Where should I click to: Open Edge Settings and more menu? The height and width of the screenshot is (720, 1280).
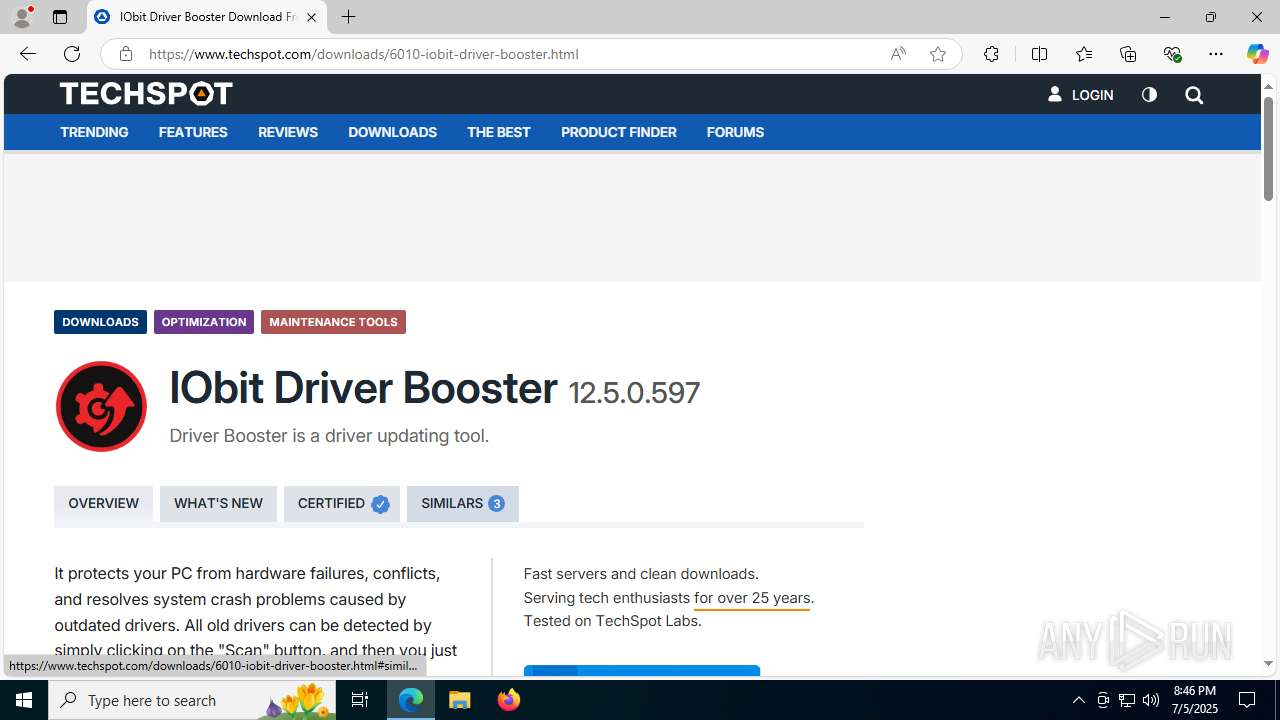point(1216,54)
